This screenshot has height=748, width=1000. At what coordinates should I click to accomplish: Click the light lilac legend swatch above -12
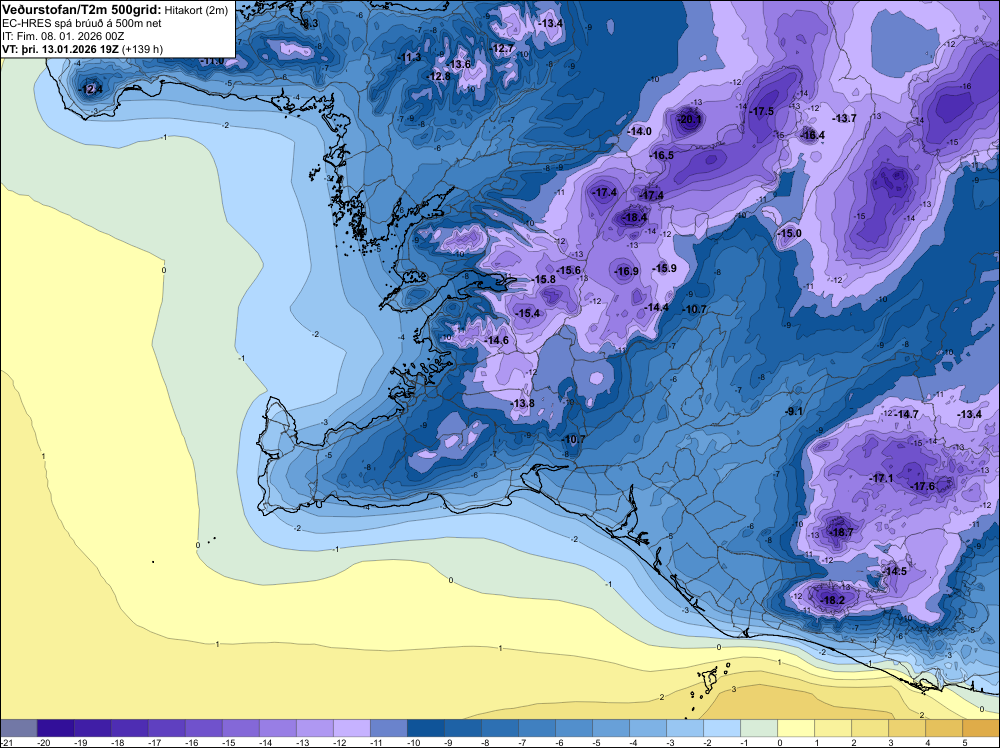pos(351,728)
